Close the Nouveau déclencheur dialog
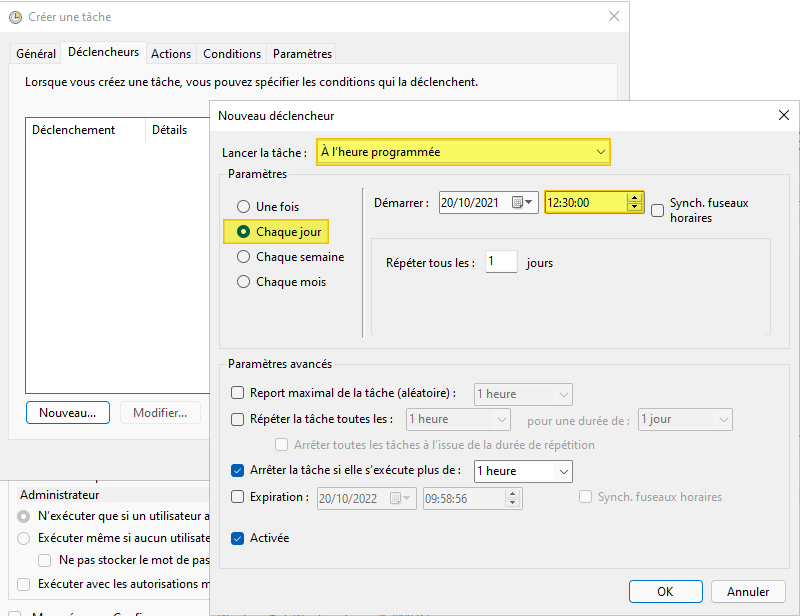 pos(783,116)
